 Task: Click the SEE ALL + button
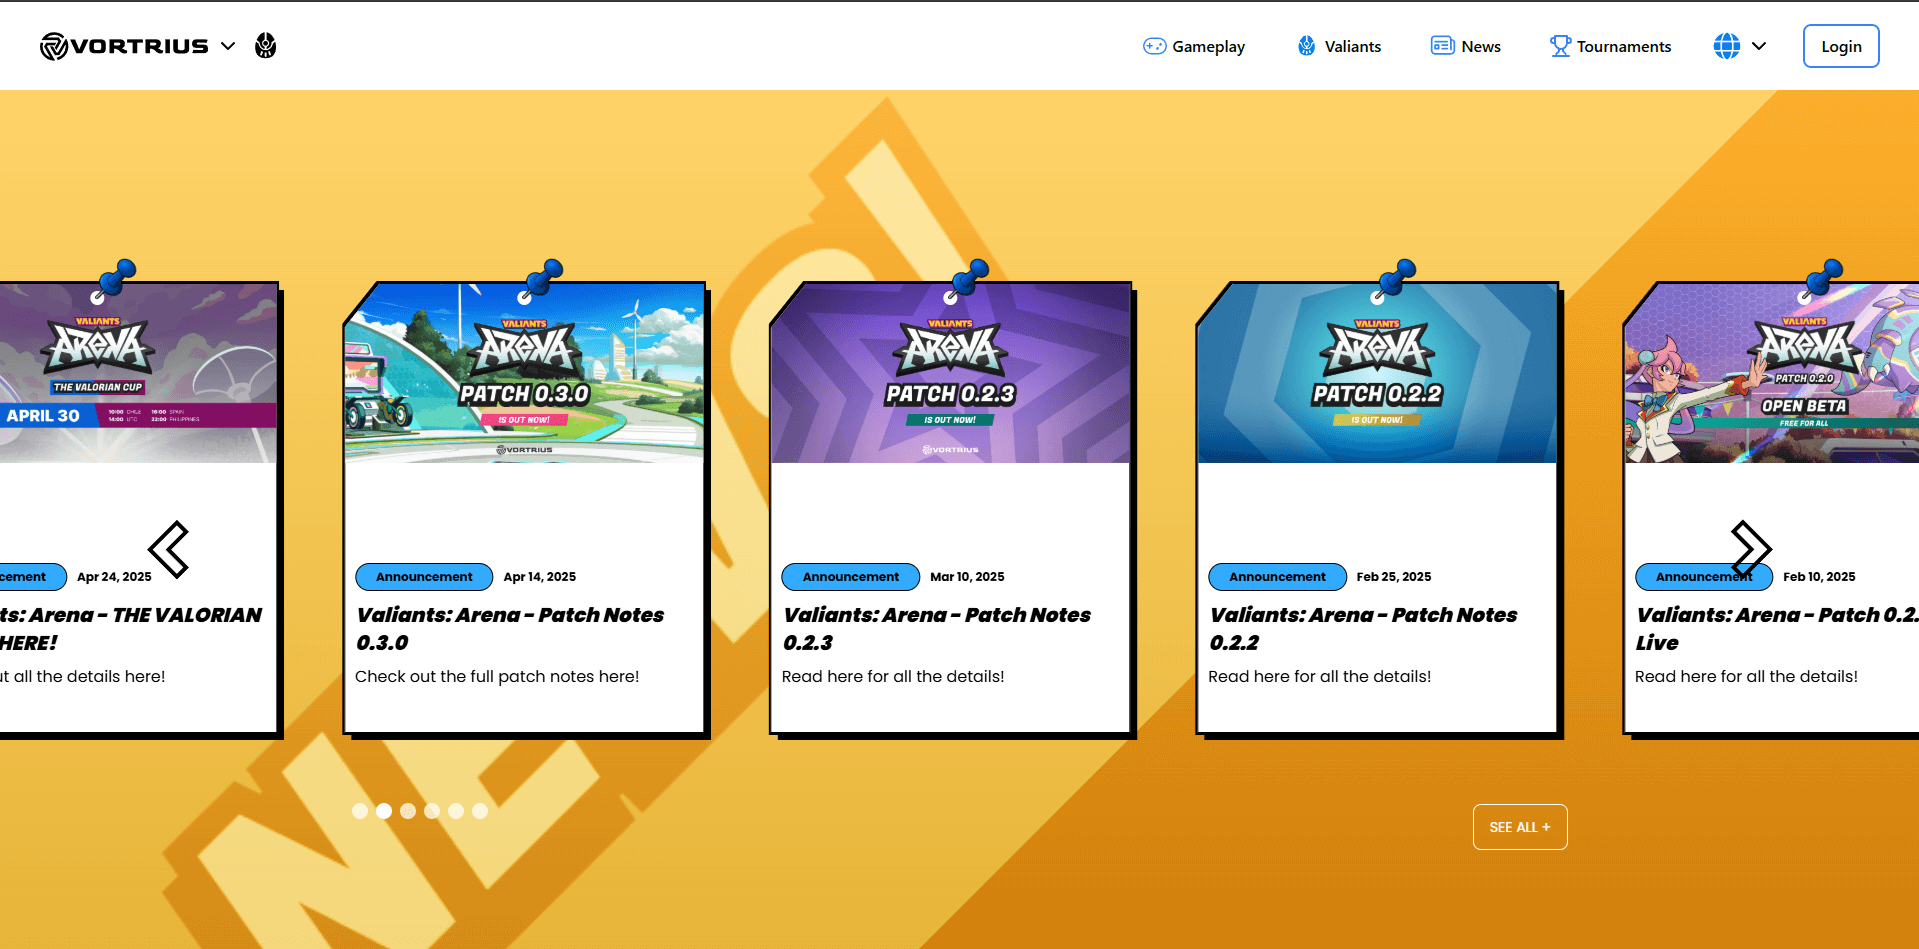[1520, 827]
